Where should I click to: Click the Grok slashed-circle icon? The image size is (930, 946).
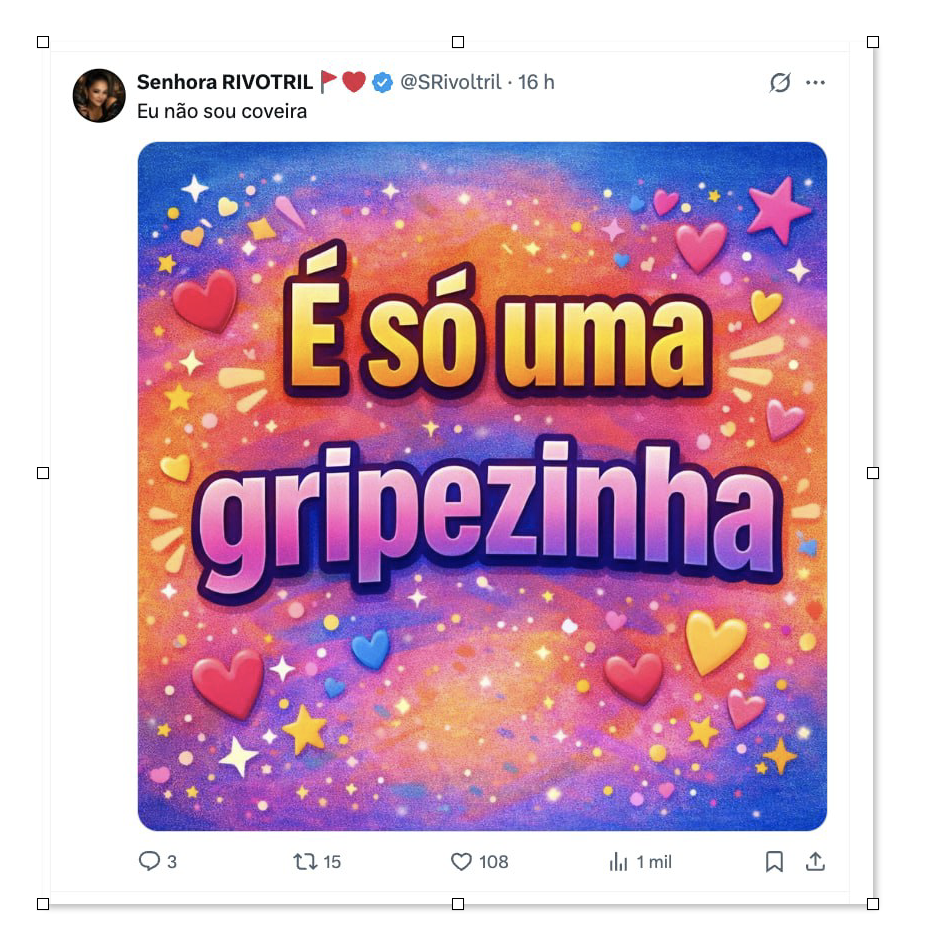780,83
